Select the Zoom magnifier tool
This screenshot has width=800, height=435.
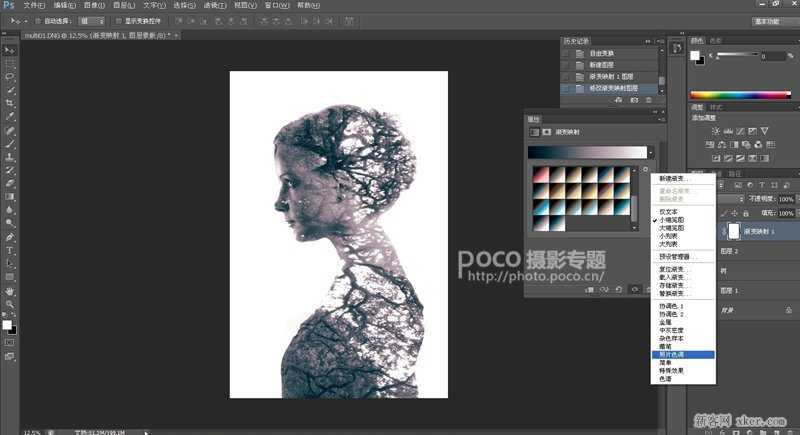10,304
